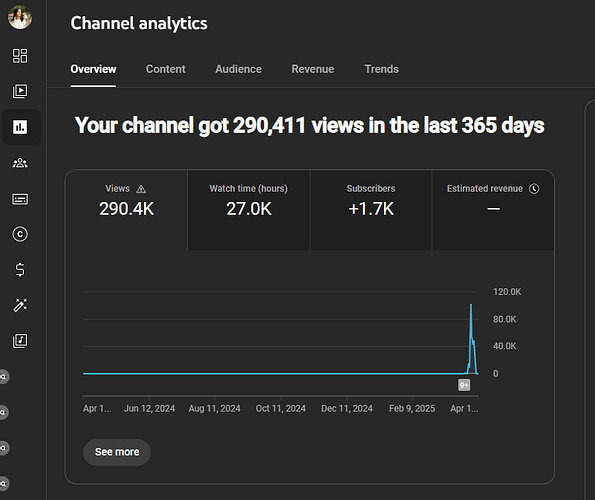Switch to the Revenue tab
Screen dimensions: 595x500
[313, 69]
